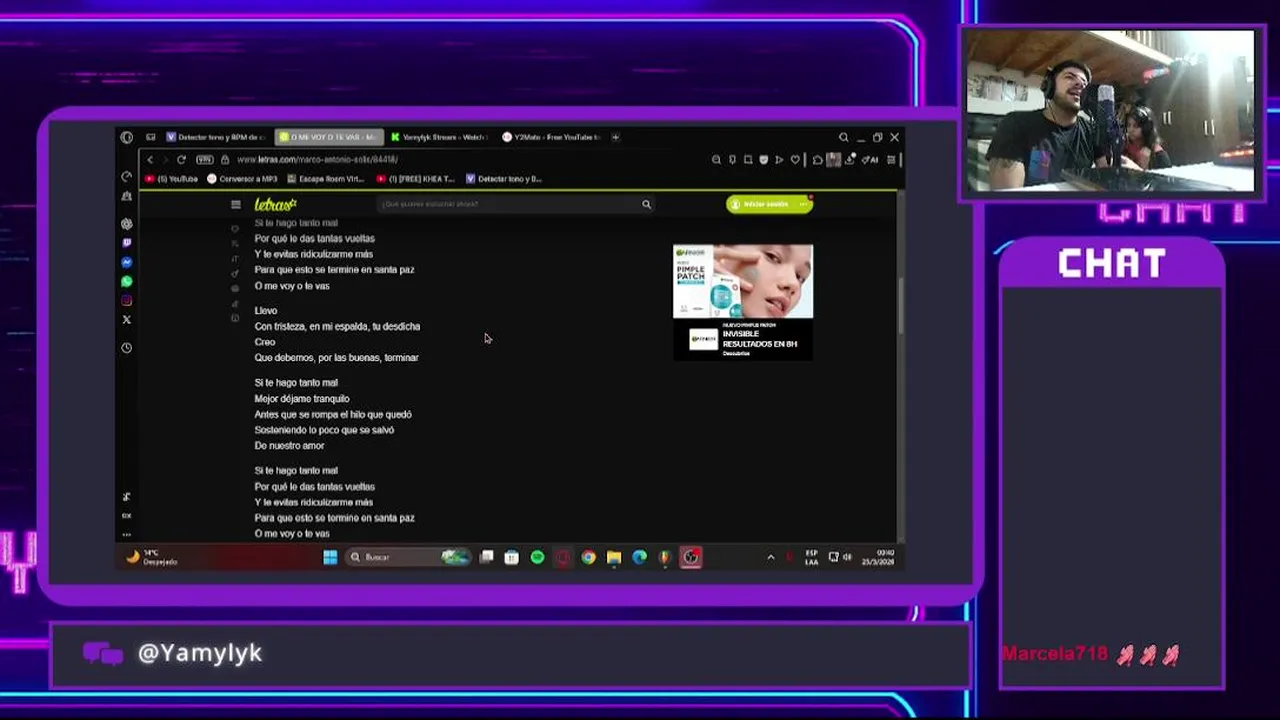Click the heart bookmark icon in address bar
Image resolution: width=1280 pixels, height=720 pixels.
tap(795, 160)
